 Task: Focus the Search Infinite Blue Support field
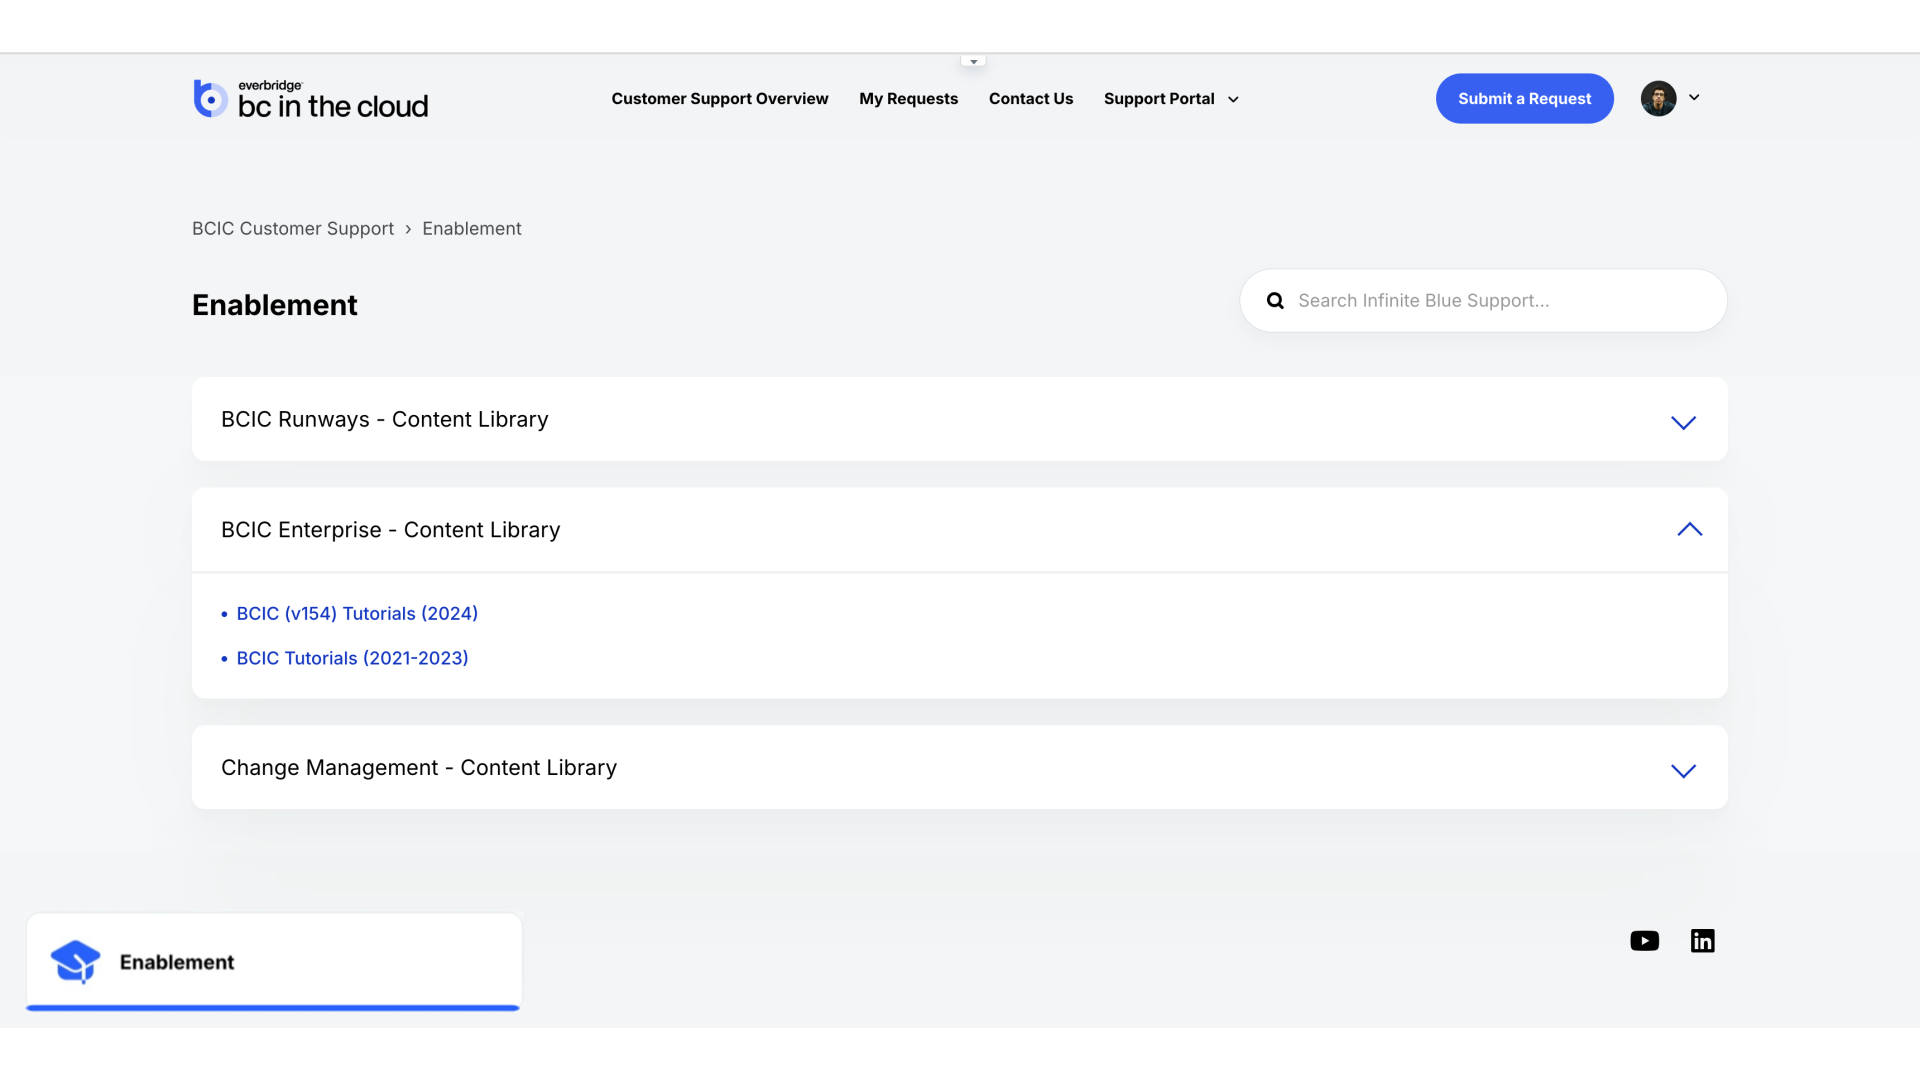coord(1483,301)
